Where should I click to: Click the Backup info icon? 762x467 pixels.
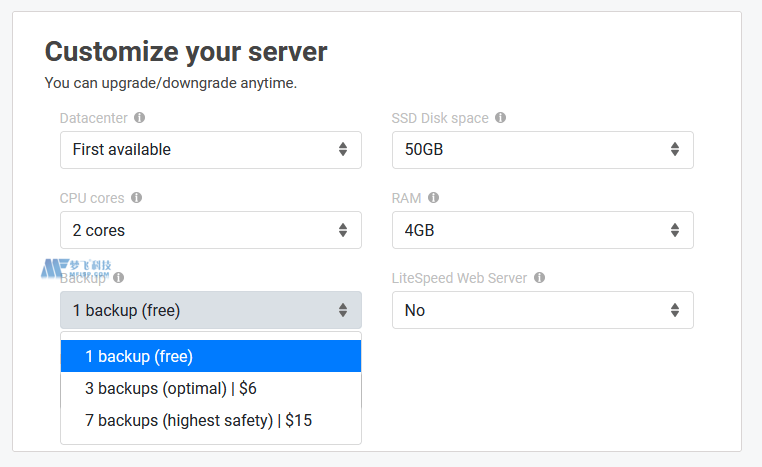(x=119, y=278)
